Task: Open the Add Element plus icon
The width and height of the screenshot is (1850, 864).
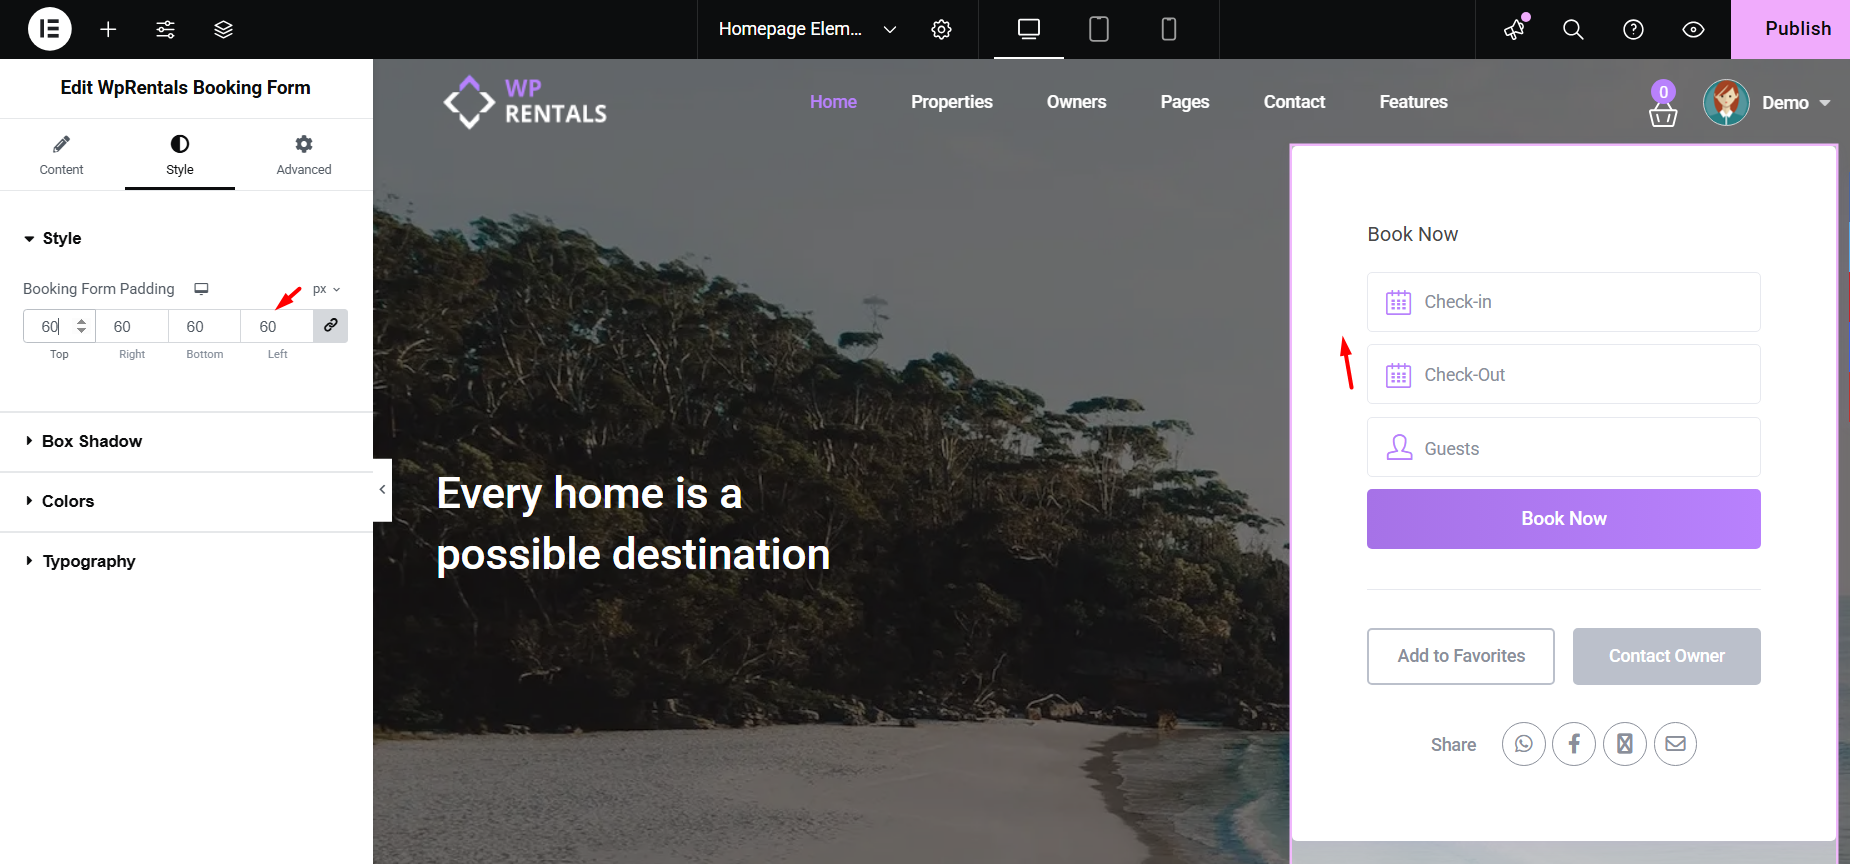Action: pyautogui.click(x=108, y=29)
